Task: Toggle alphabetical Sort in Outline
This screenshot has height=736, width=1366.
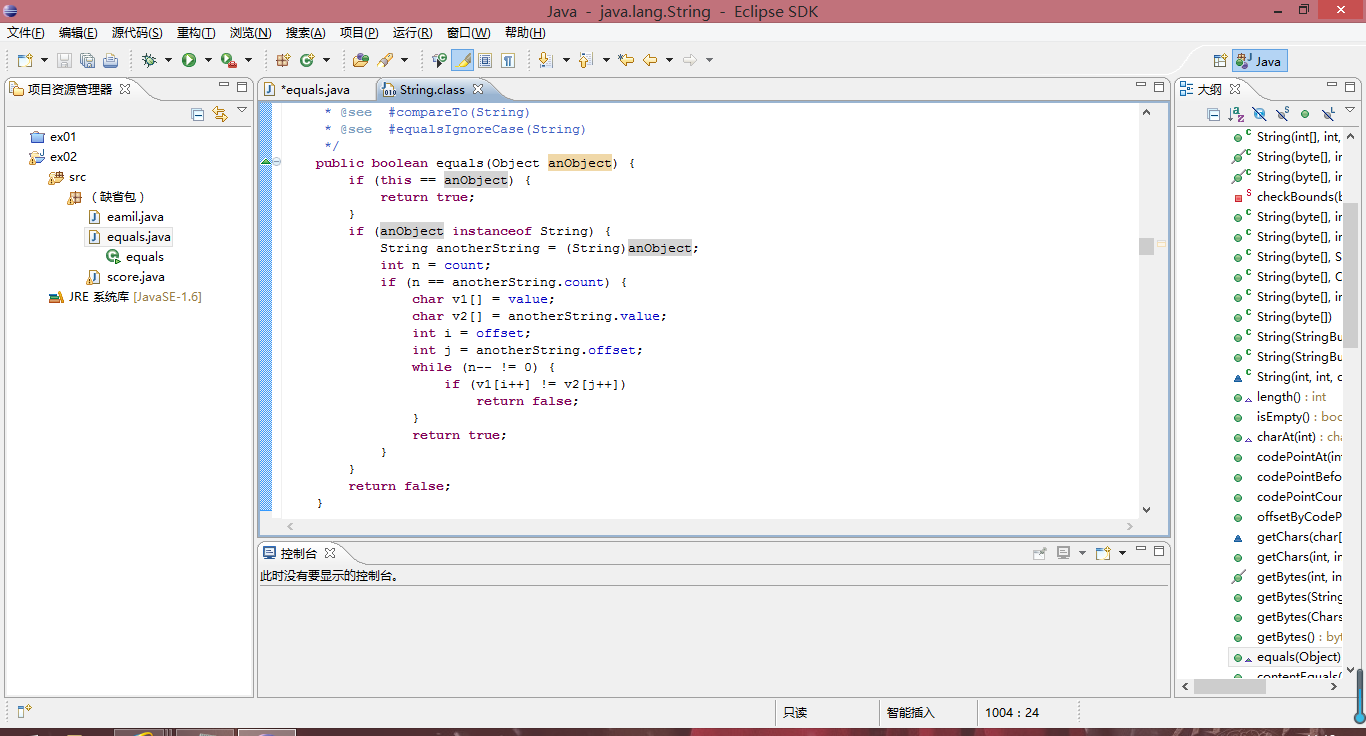Action: tap(1236, 114)
